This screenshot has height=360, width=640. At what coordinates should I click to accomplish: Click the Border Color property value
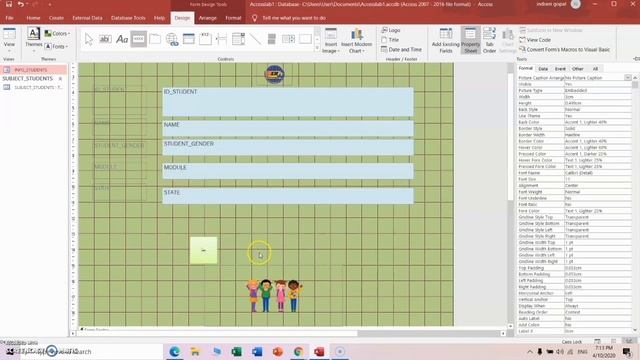point(597,141)
